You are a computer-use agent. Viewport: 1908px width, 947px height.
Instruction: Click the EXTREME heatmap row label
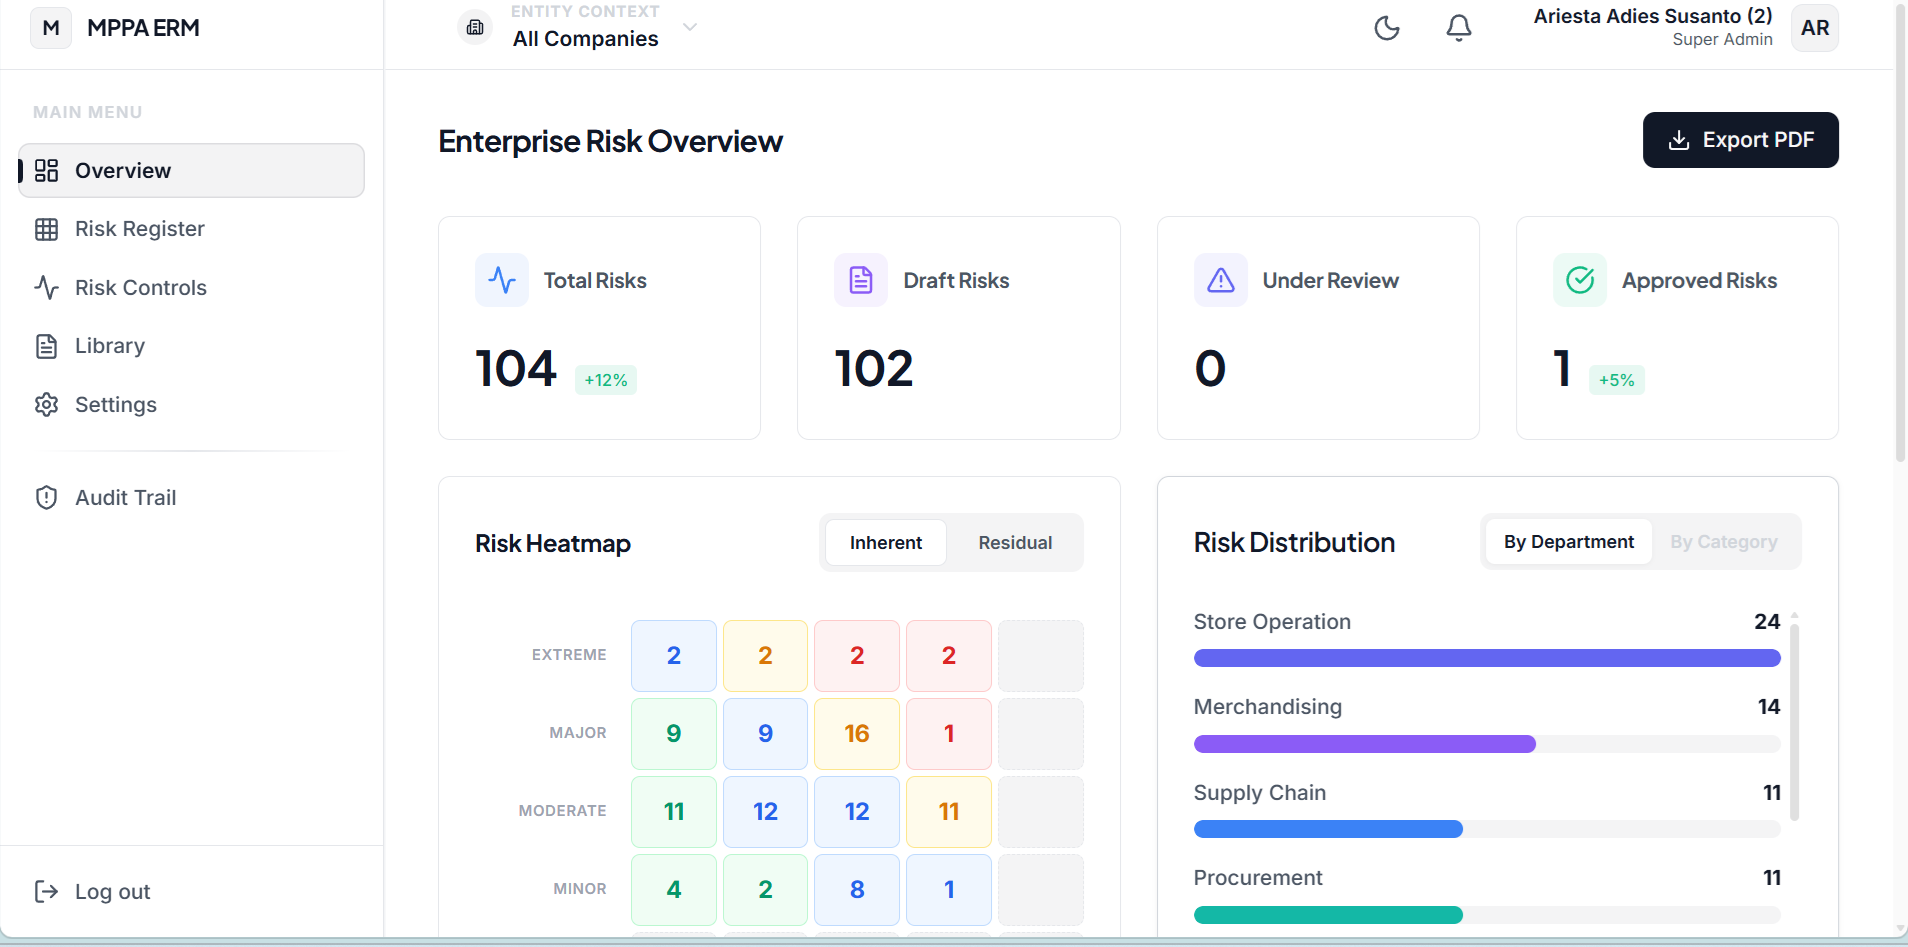(569, 655)
